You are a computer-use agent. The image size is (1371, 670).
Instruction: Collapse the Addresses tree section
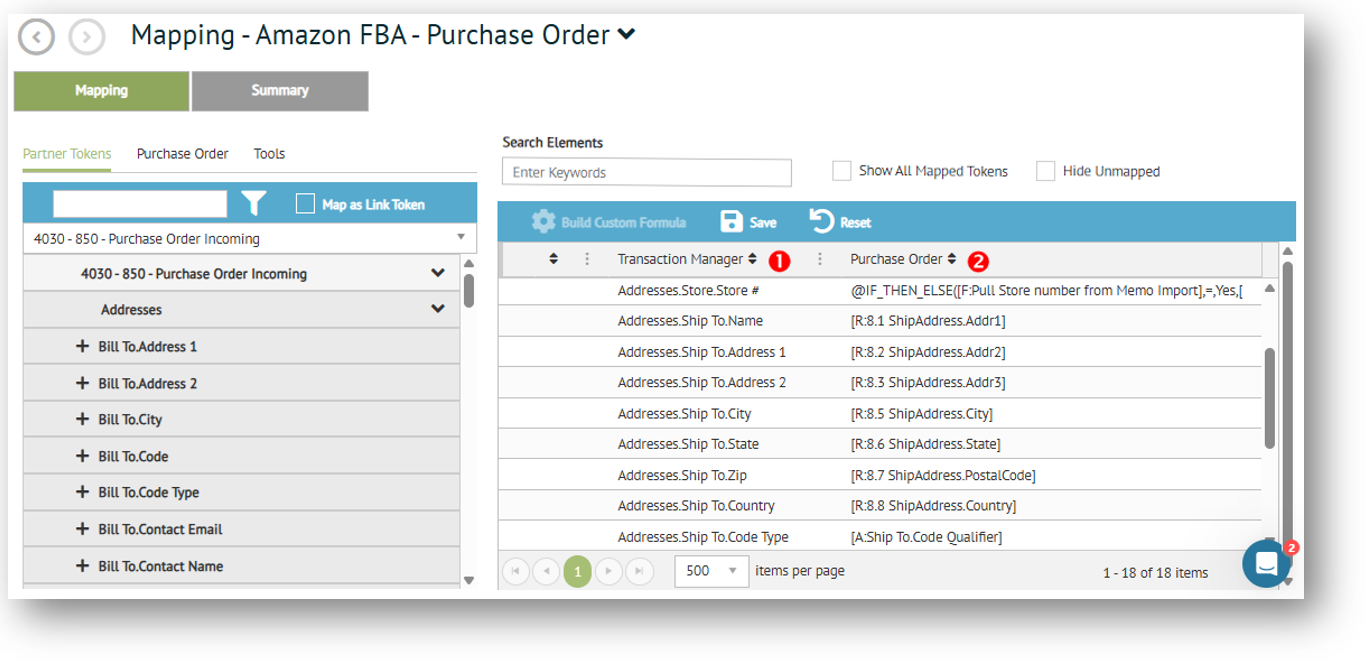tap(437, 310)
